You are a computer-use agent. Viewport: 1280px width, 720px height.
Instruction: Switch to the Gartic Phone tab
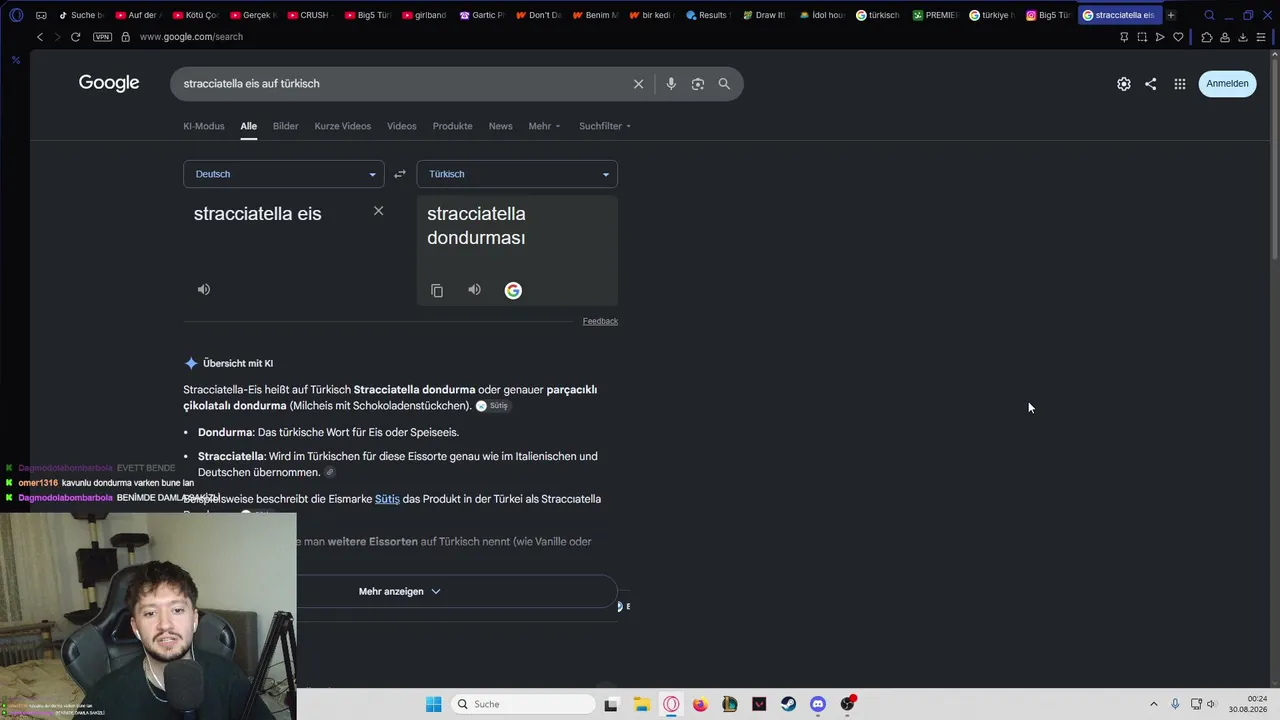(482, 15)
